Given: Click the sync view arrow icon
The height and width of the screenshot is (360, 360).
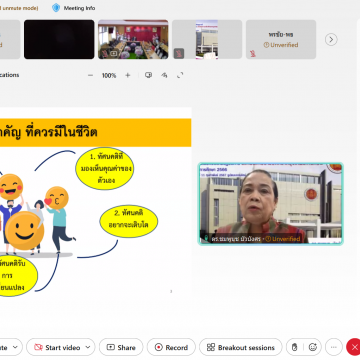Looking at the screenshot, I should point(164,75).
